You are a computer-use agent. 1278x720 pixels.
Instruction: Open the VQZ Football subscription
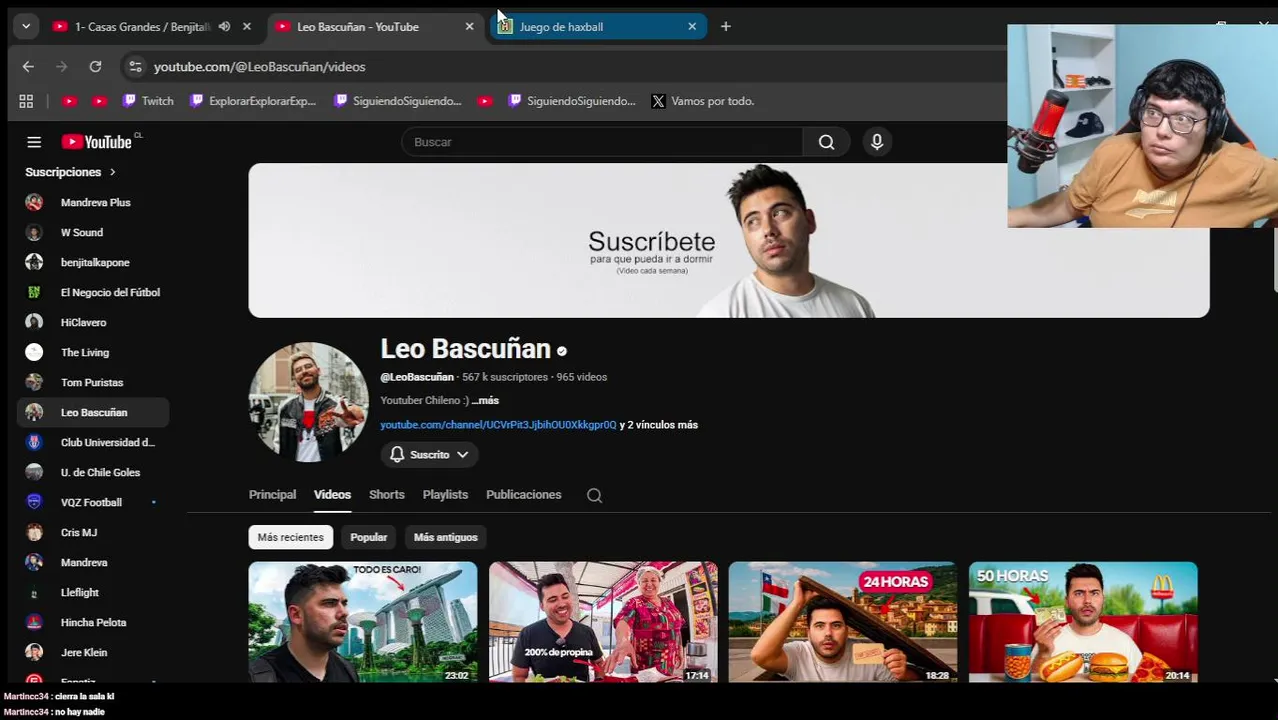pos(93,502)
